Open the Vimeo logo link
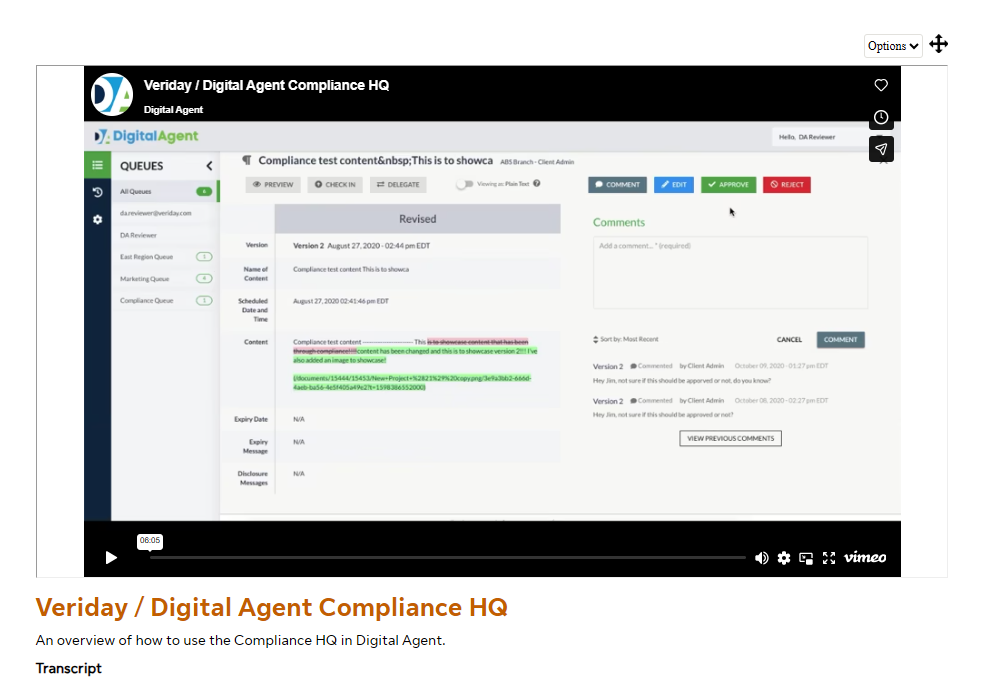This screenshot has width=985, height=696. tap(865, 557)
